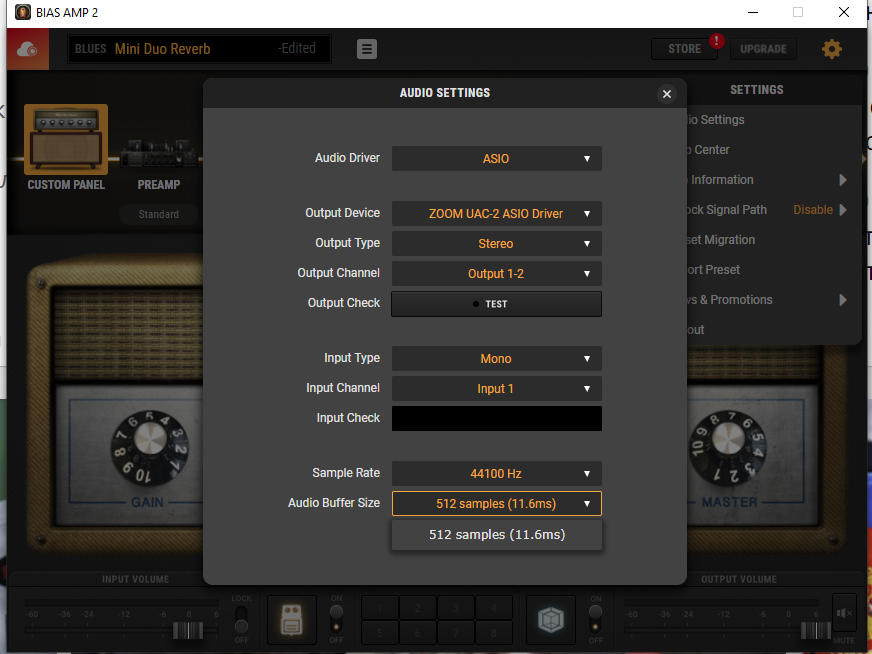The width and height of the screenshot is (872, 654).
Task: Select preset slot 8
Action: click(x=493, y=632)
